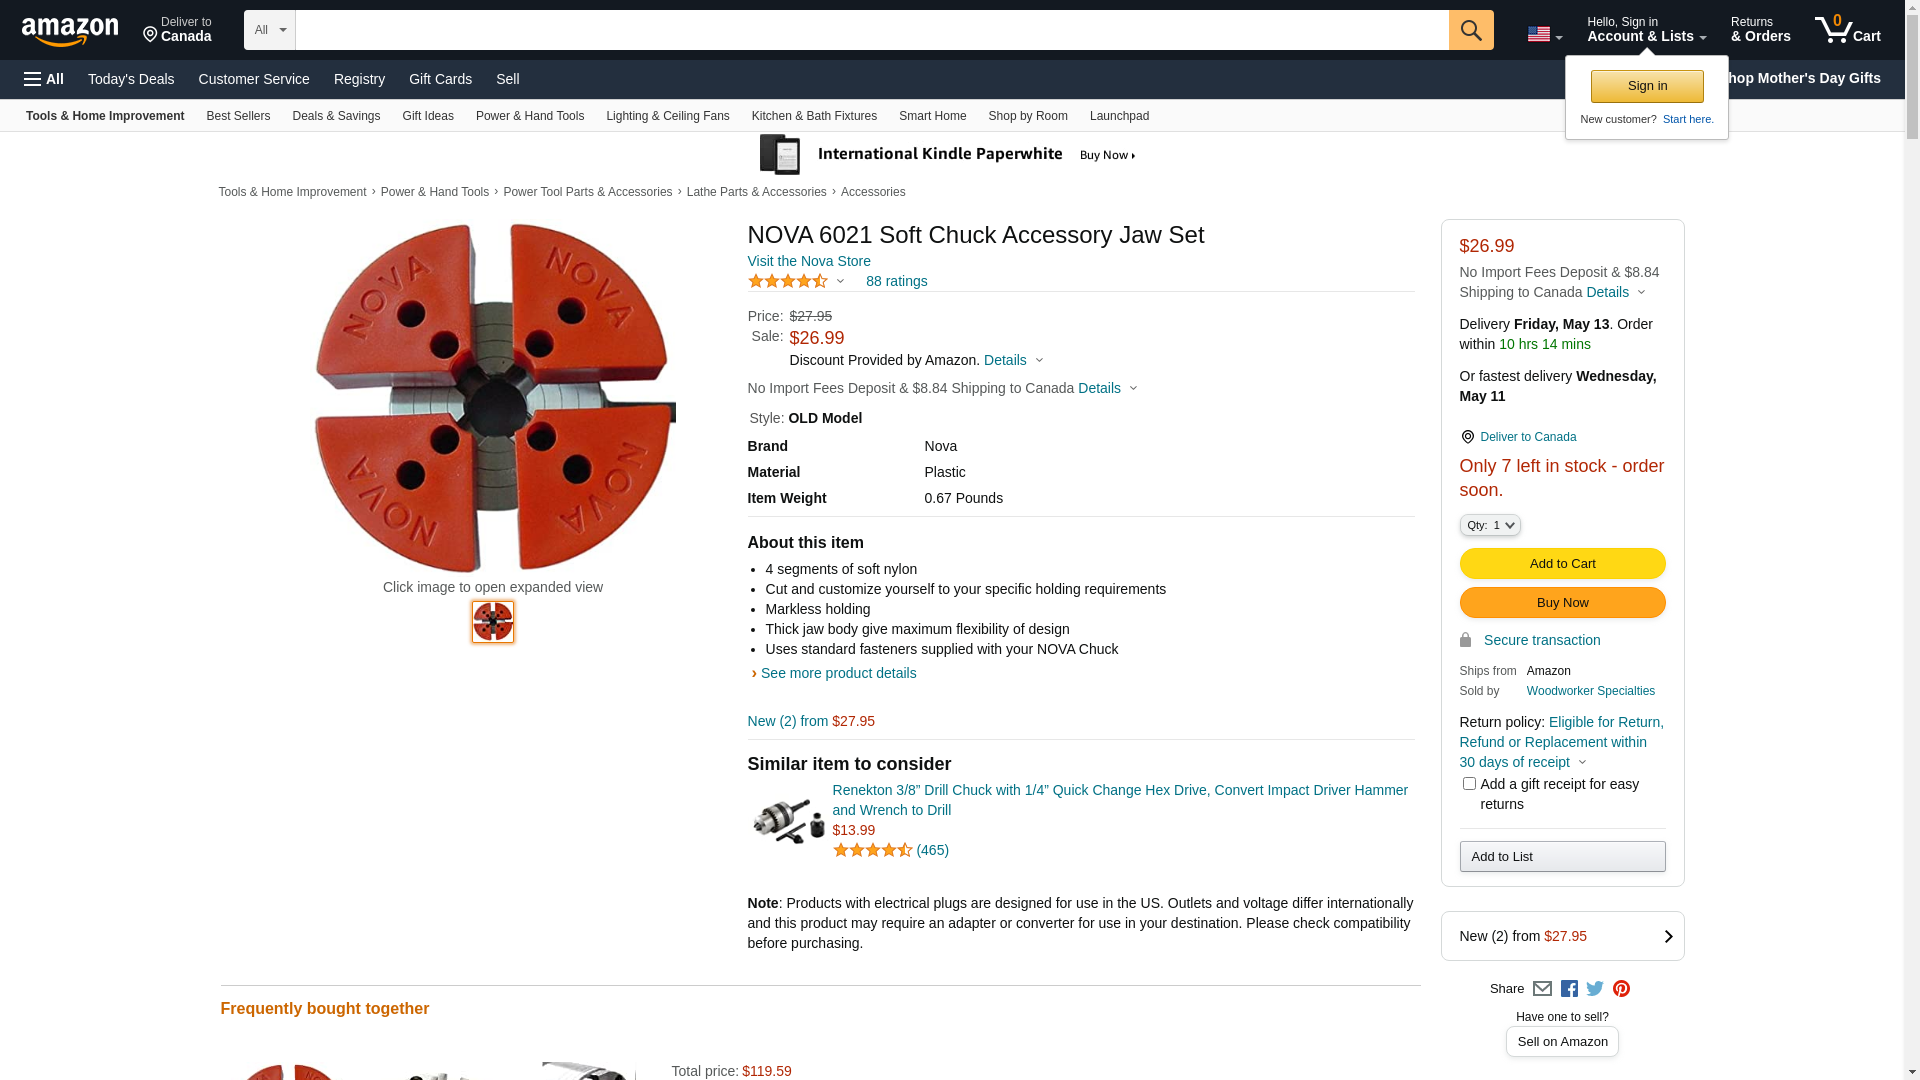Viewport: 1920px width, 1080px height.
Task: Click inside the Amazon search field
Action: 871,30
